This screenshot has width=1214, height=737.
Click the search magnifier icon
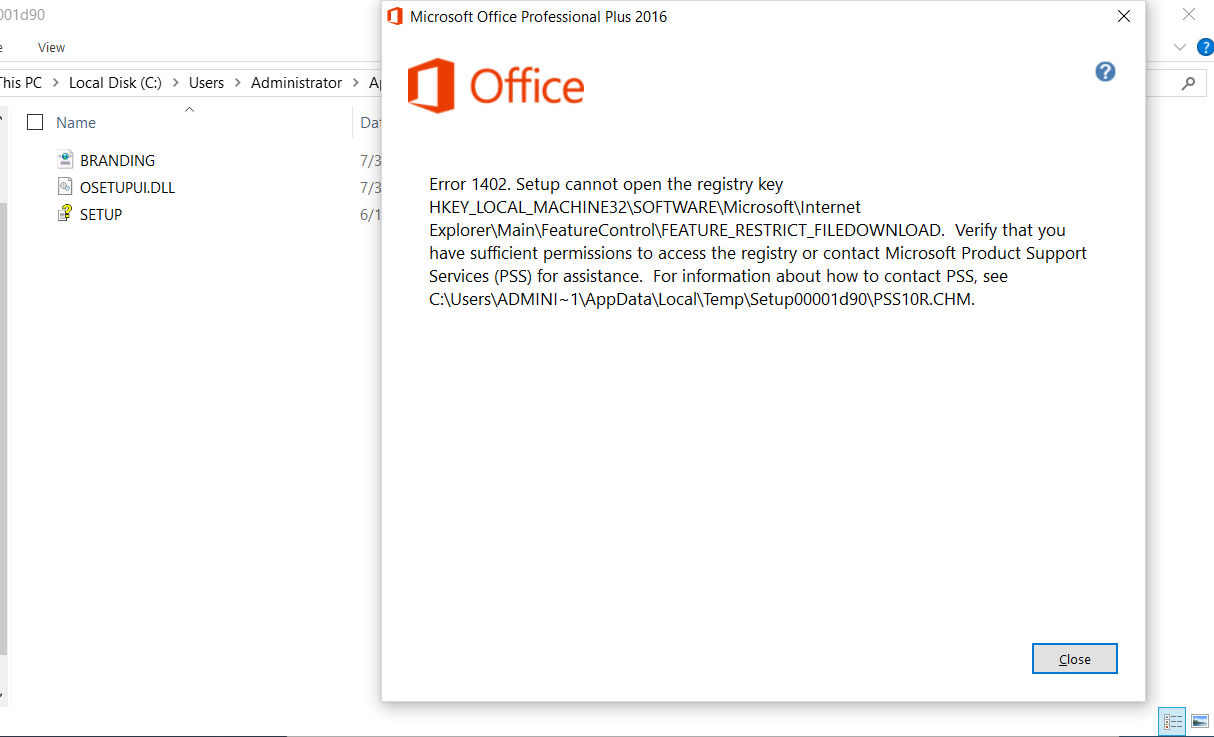coord(1187,83)
